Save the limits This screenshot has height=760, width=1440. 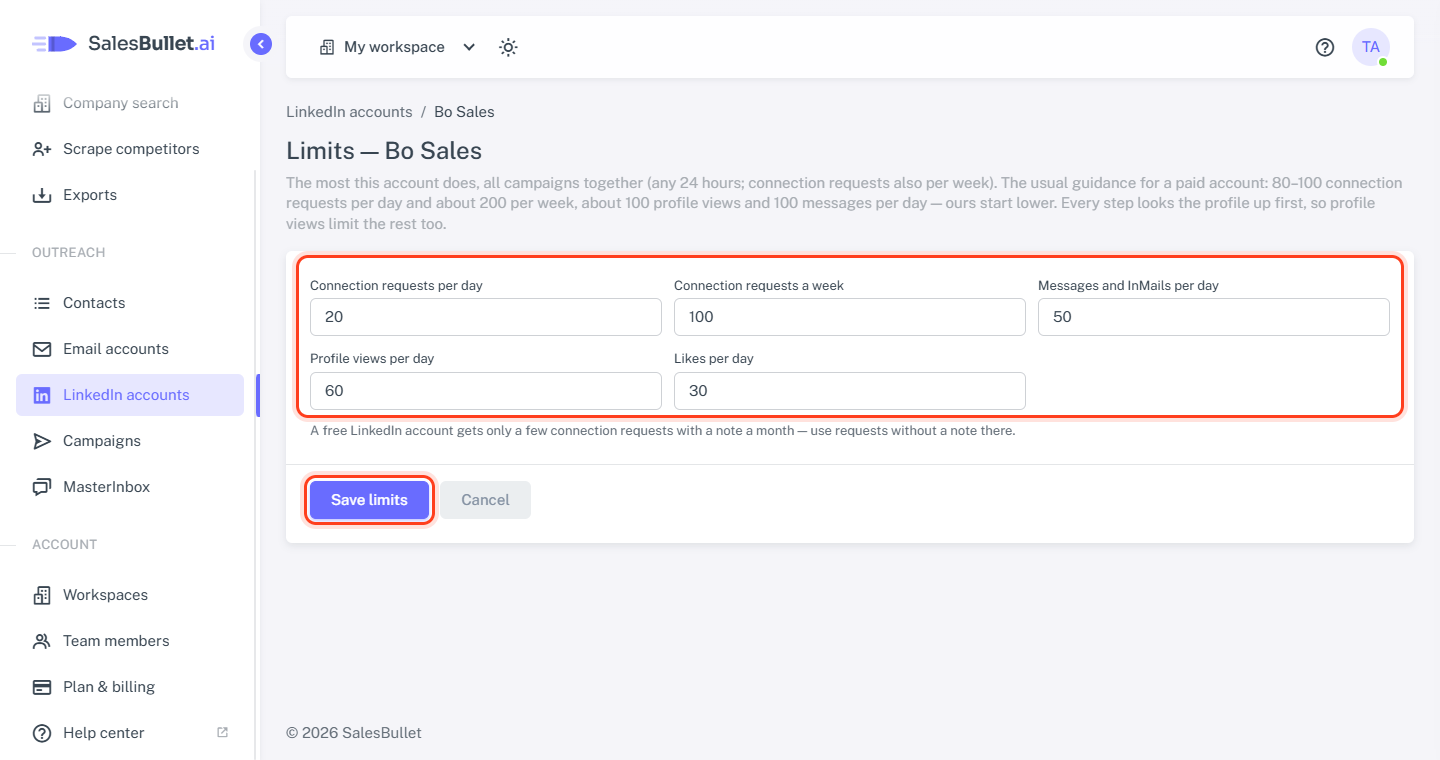[x=369, y=500]
